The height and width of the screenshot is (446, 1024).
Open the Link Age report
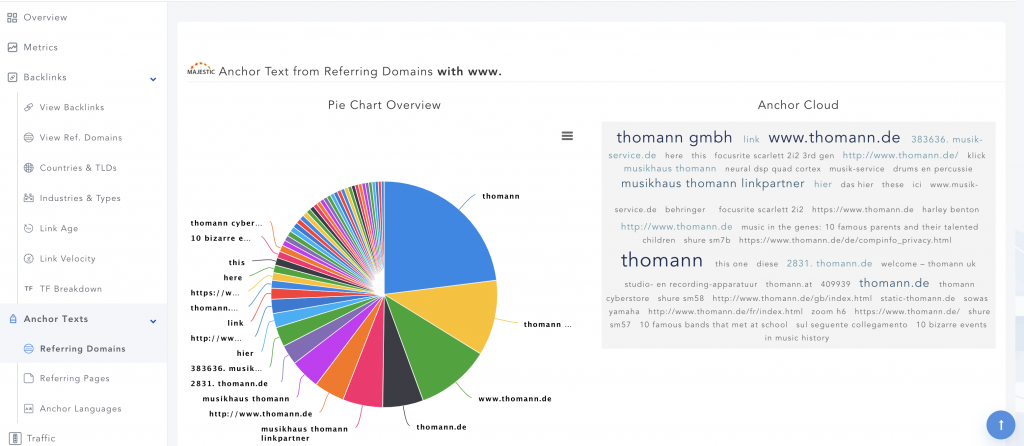click(x=60, y=229)
